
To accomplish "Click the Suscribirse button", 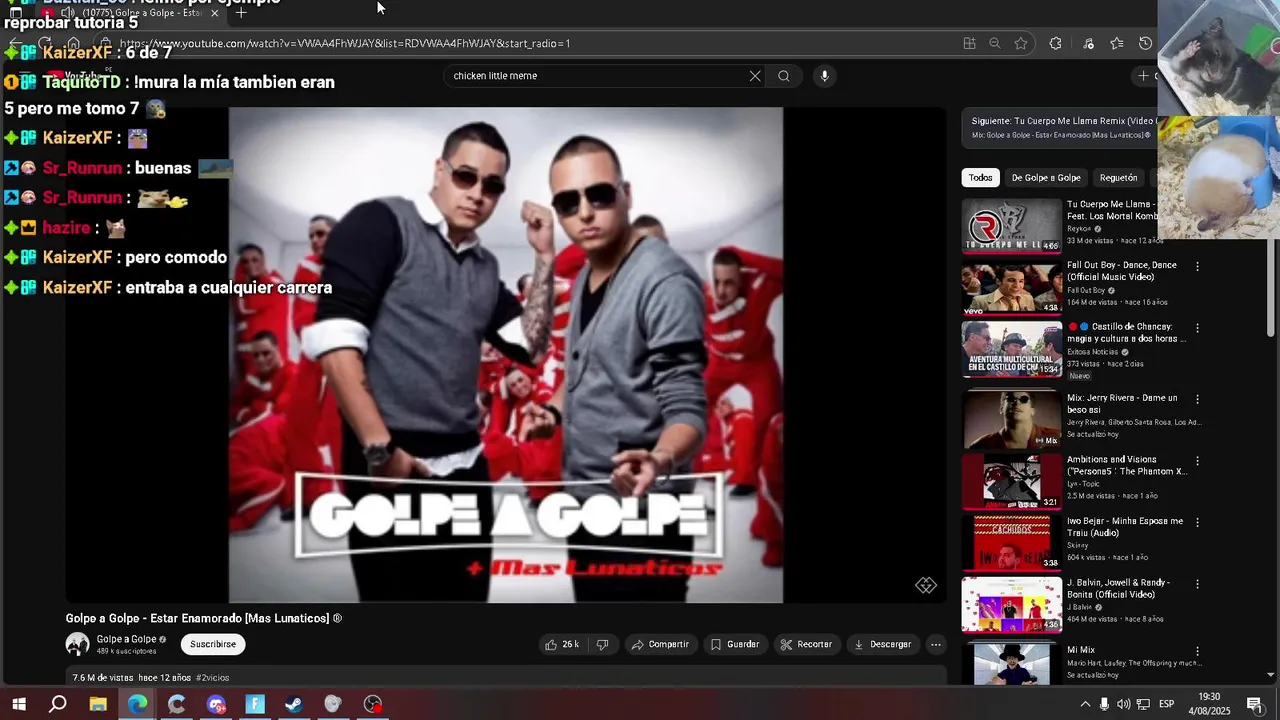I will 213,645.
